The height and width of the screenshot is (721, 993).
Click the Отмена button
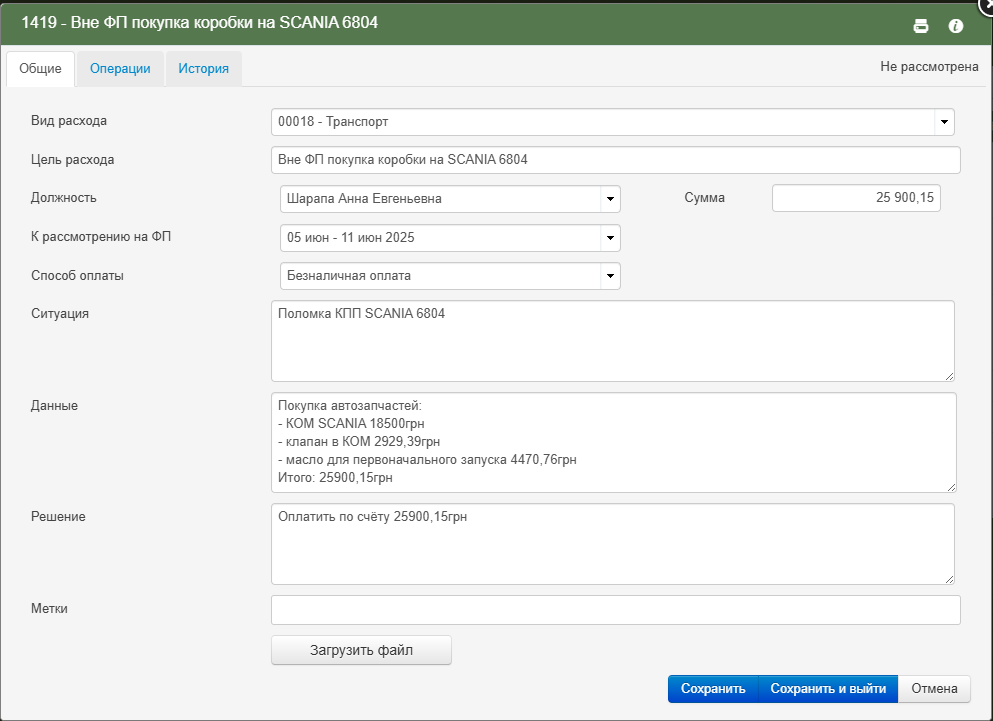(x=934, y=689)
